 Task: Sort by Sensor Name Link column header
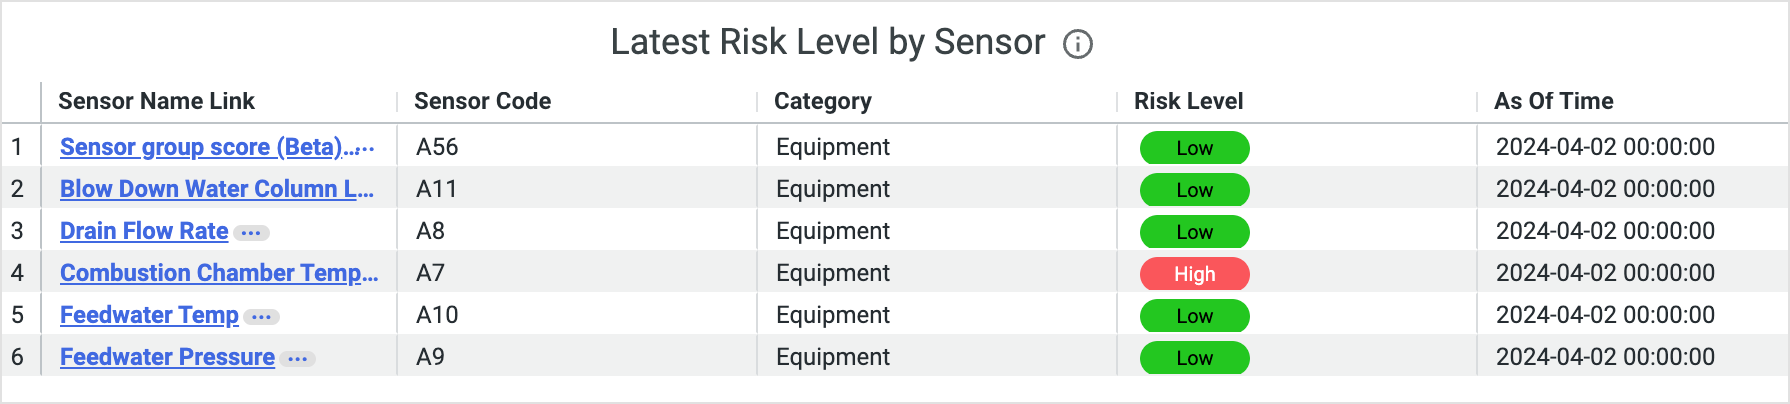tap(156, 101)
